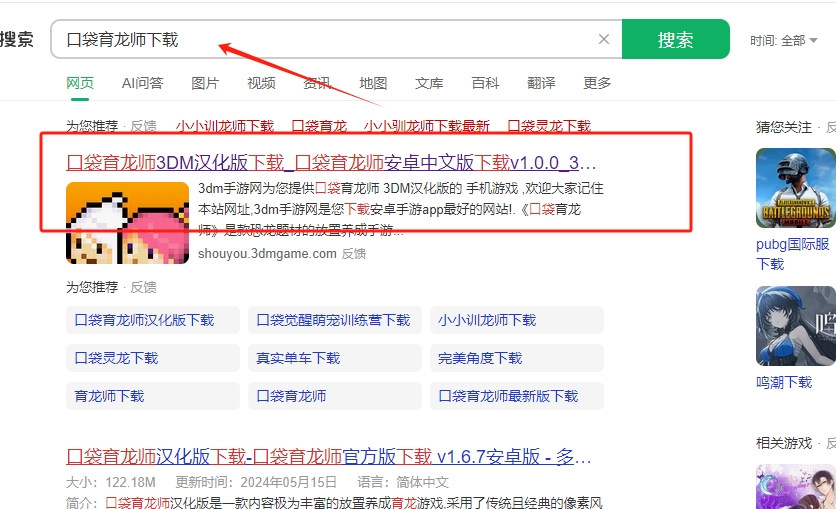Click the PUBG Battlegrounds game icon
This screenshot has height=509, width=836.
pyautogui.click(x=796, y=188)
